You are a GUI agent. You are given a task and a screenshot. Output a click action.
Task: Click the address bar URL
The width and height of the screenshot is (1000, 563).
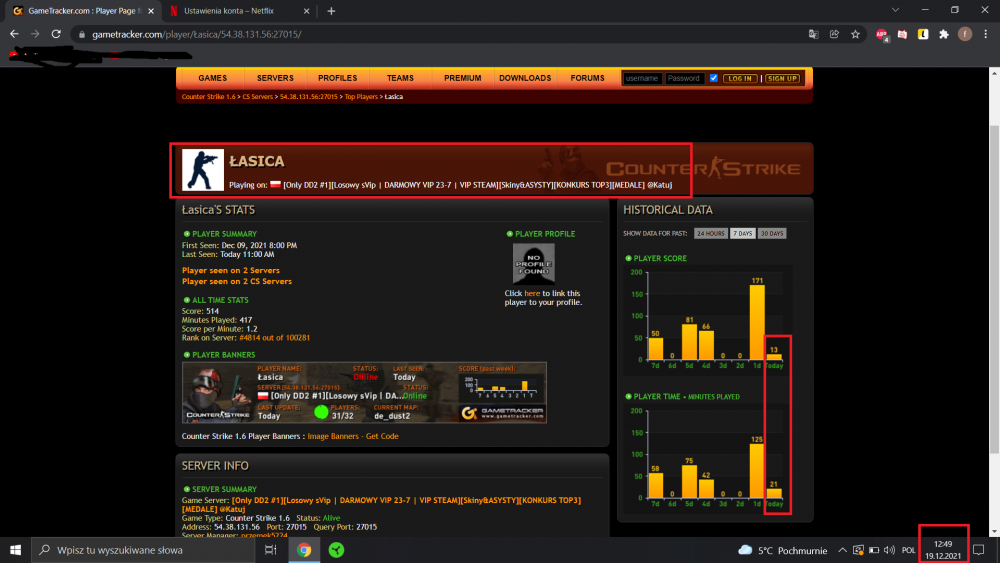click(196, 34)
